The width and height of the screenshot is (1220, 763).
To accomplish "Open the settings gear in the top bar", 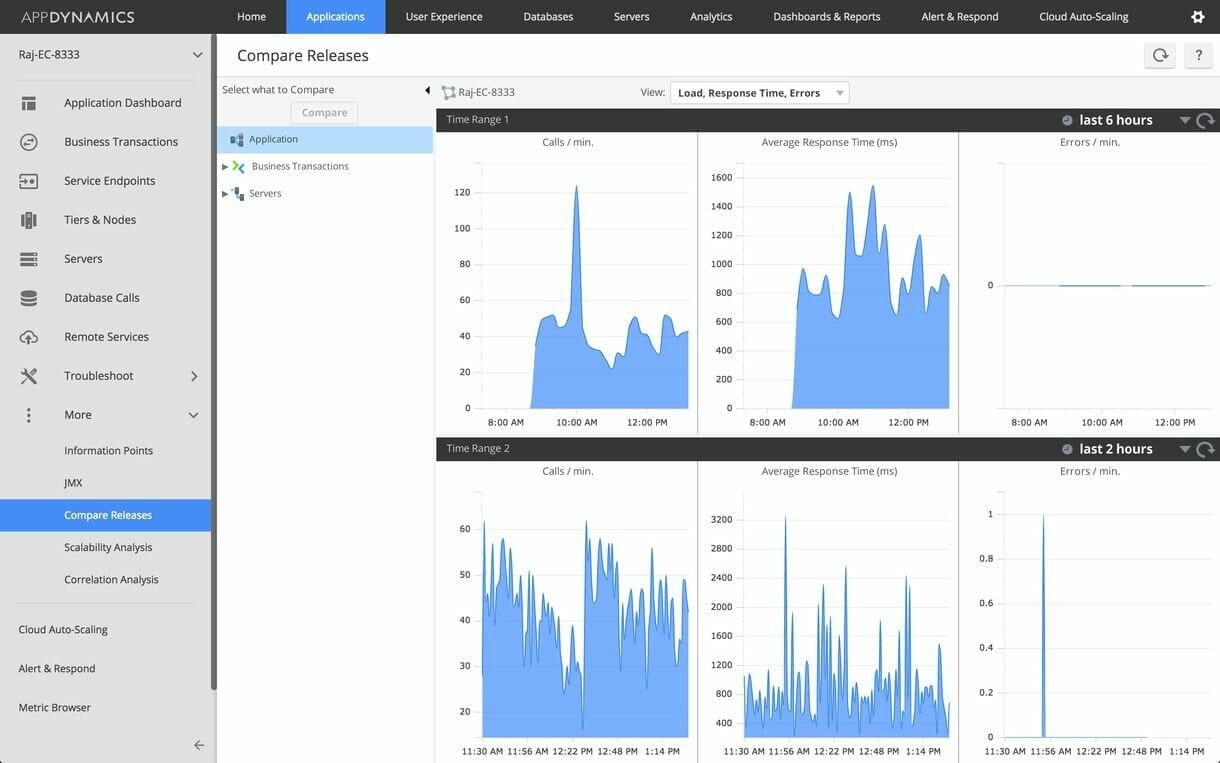I will [x=1196, y=16].
